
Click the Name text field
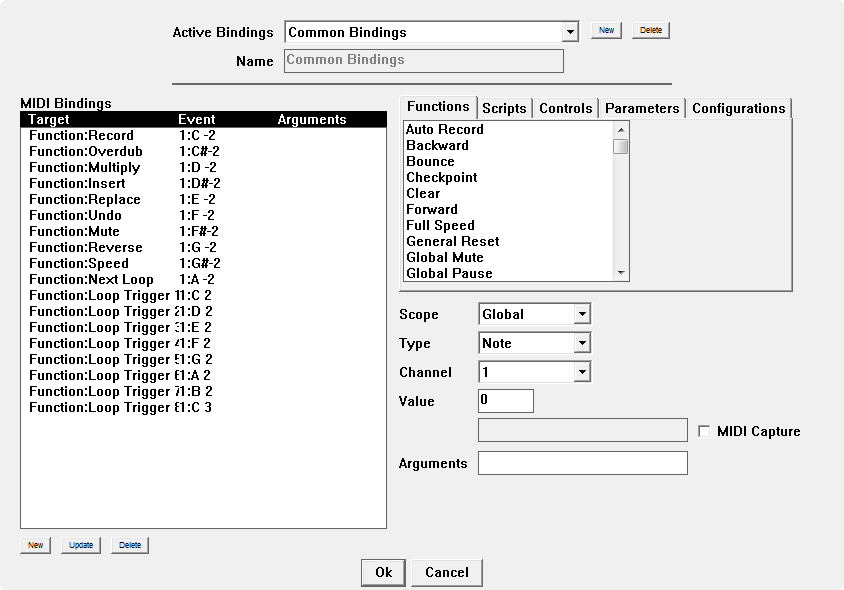point(424,60)
